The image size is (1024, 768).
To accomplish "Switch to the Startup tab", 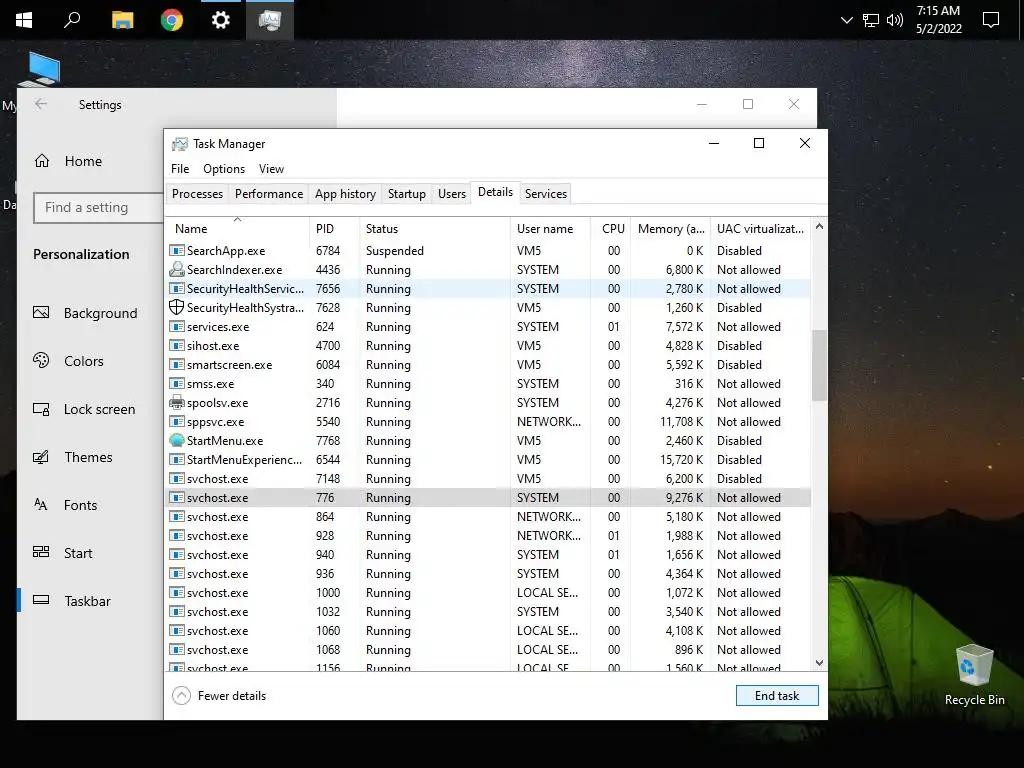I will click(x=407, y=194).
